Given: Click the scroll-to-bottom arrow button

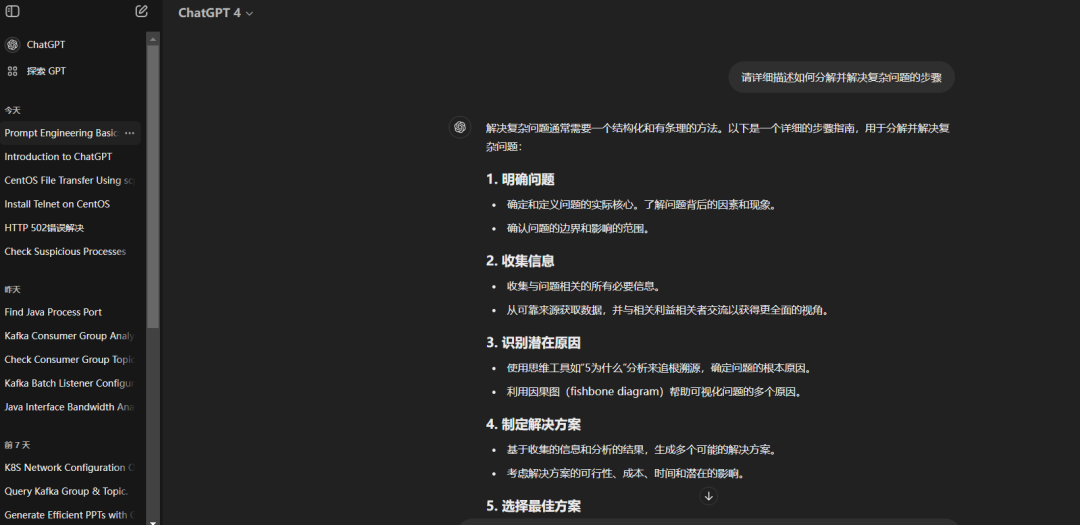Looking at the screenshot, I should [708, 495].
